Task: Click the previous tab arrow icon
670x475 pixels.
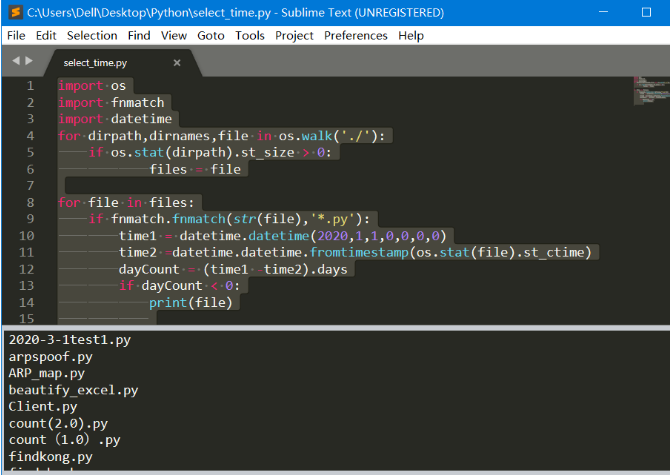Action: point(16,61)
